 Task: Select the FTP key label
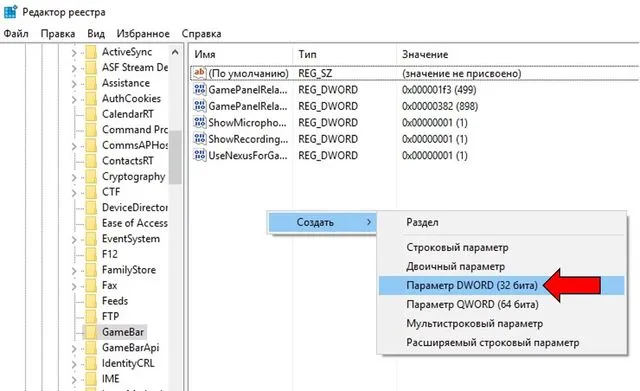click(110, 317)
